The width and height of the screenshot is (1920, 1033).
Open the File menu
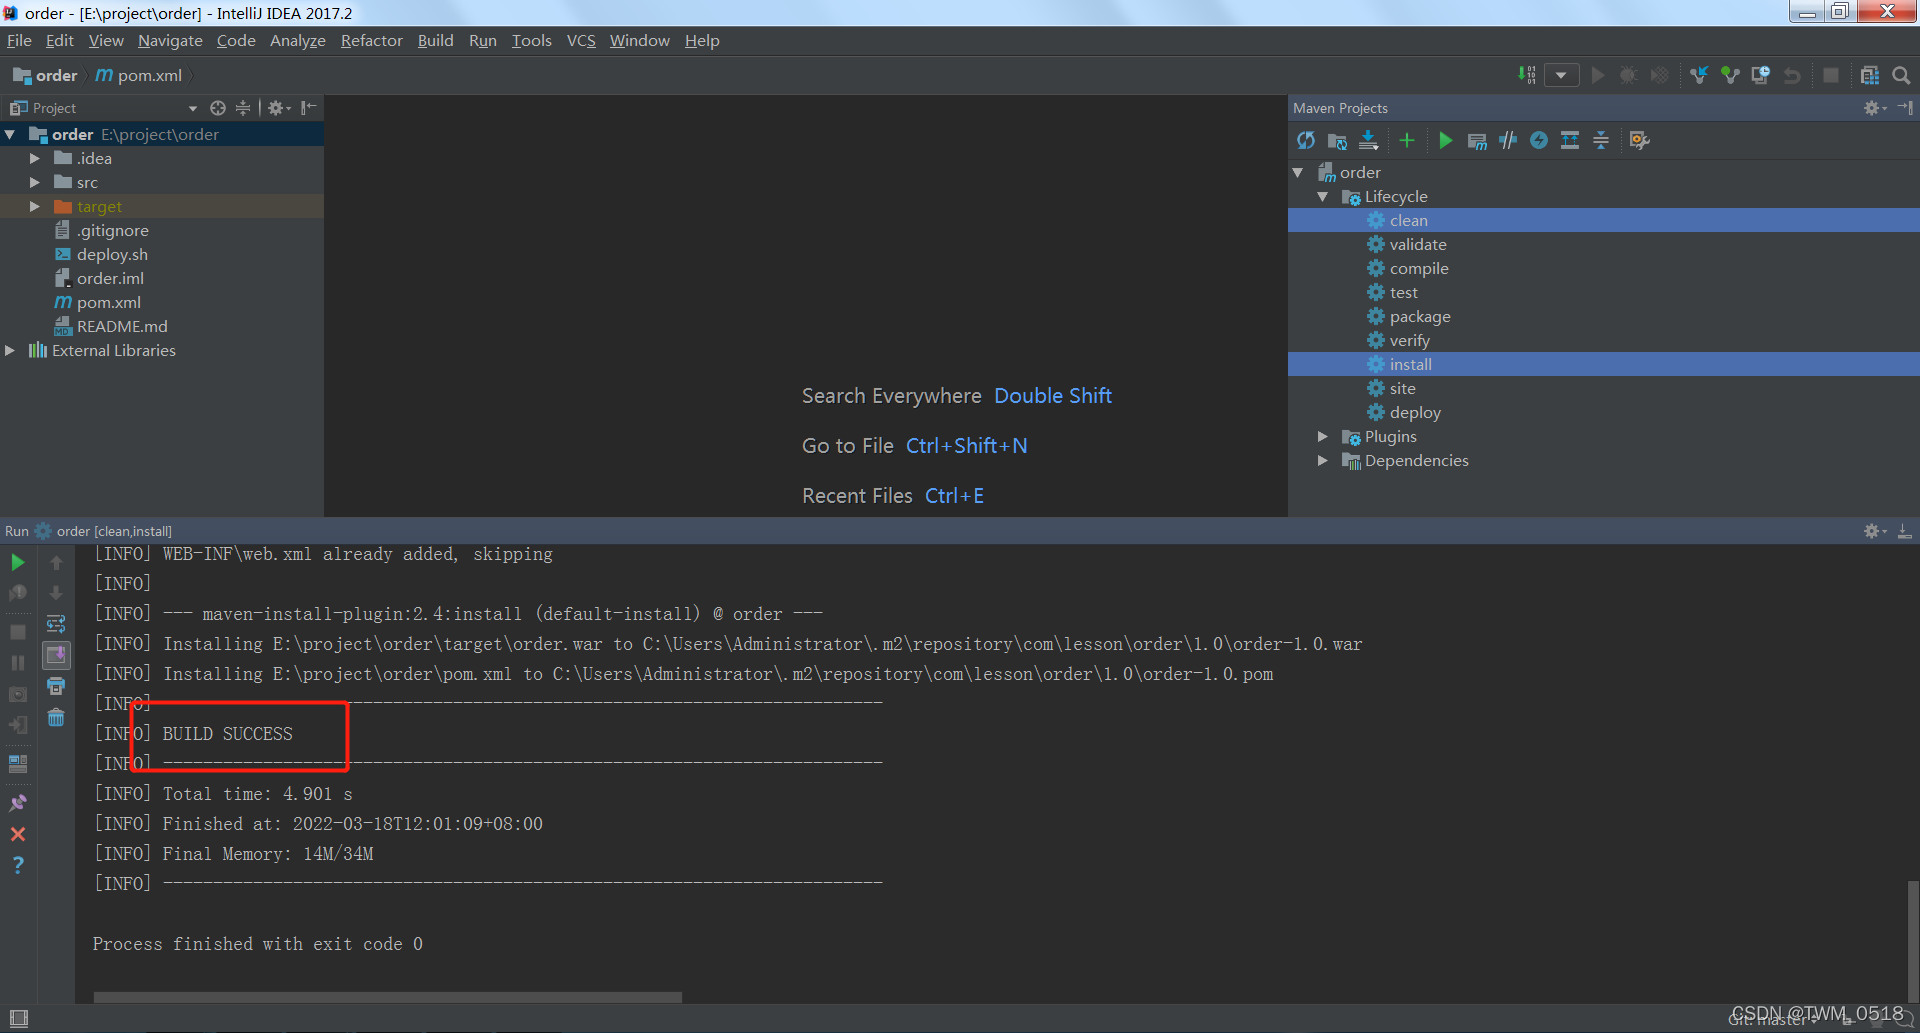pyautogui.click(x=19, y=41)
